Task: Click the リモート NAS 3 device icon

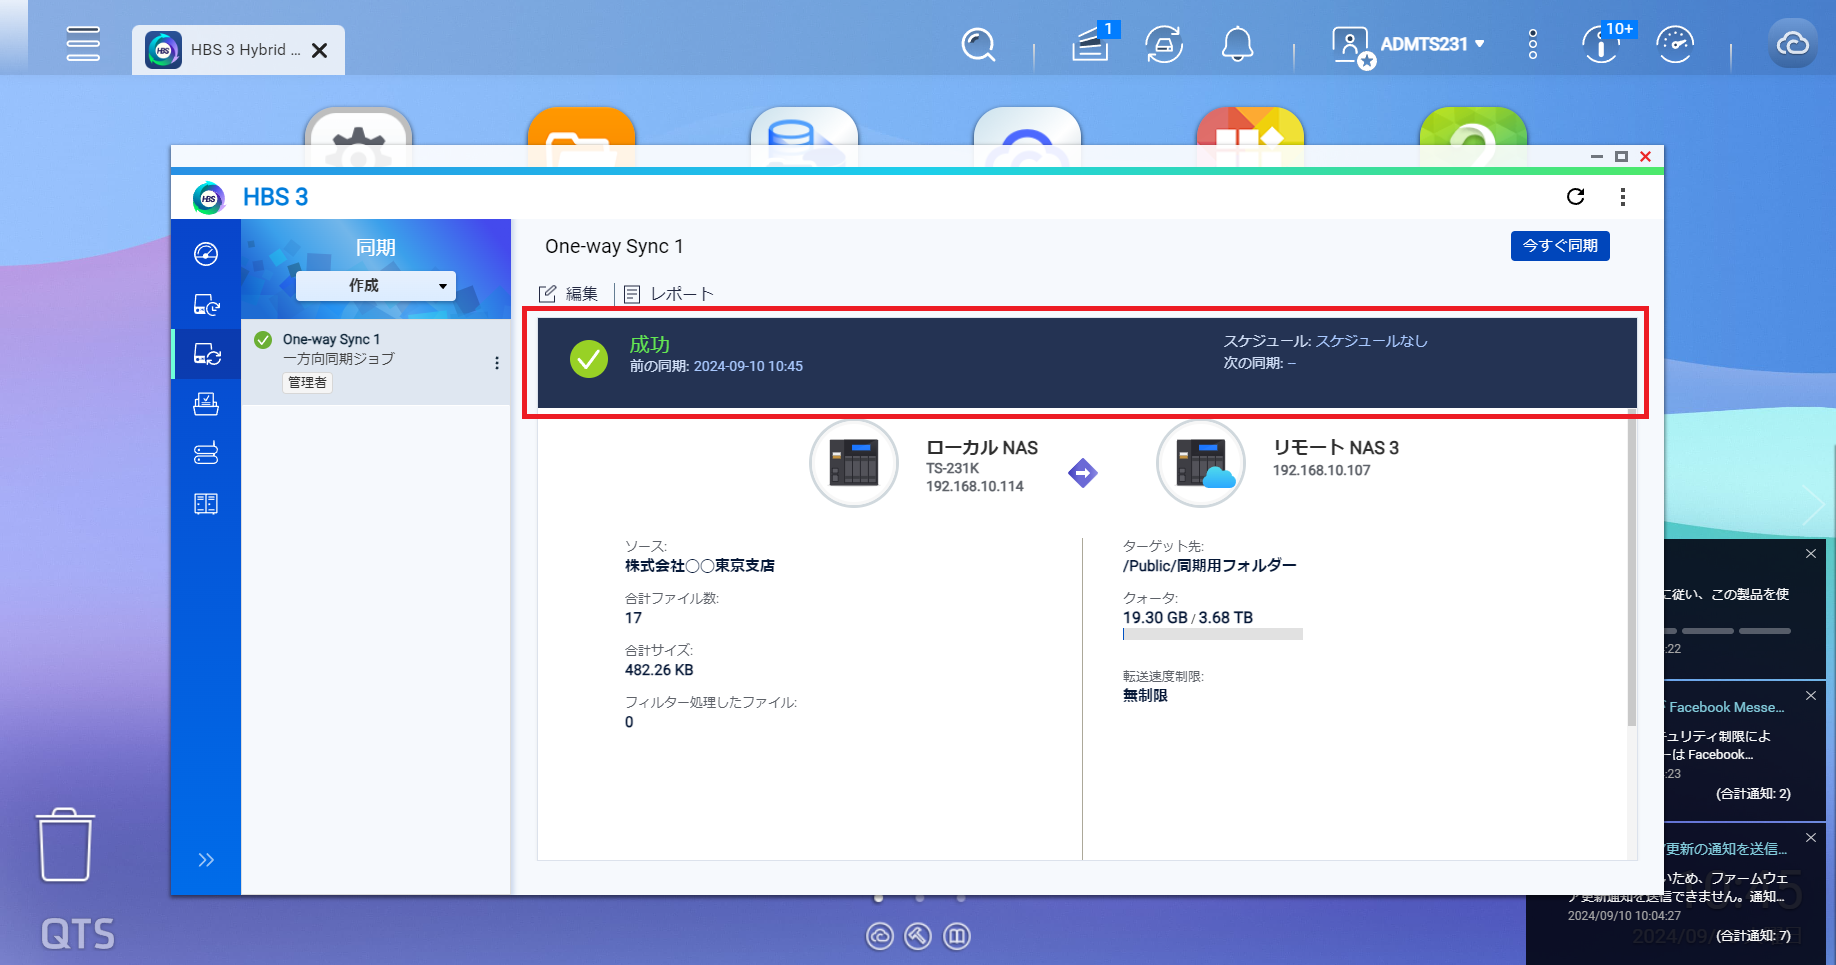Action: (1201, 463)
